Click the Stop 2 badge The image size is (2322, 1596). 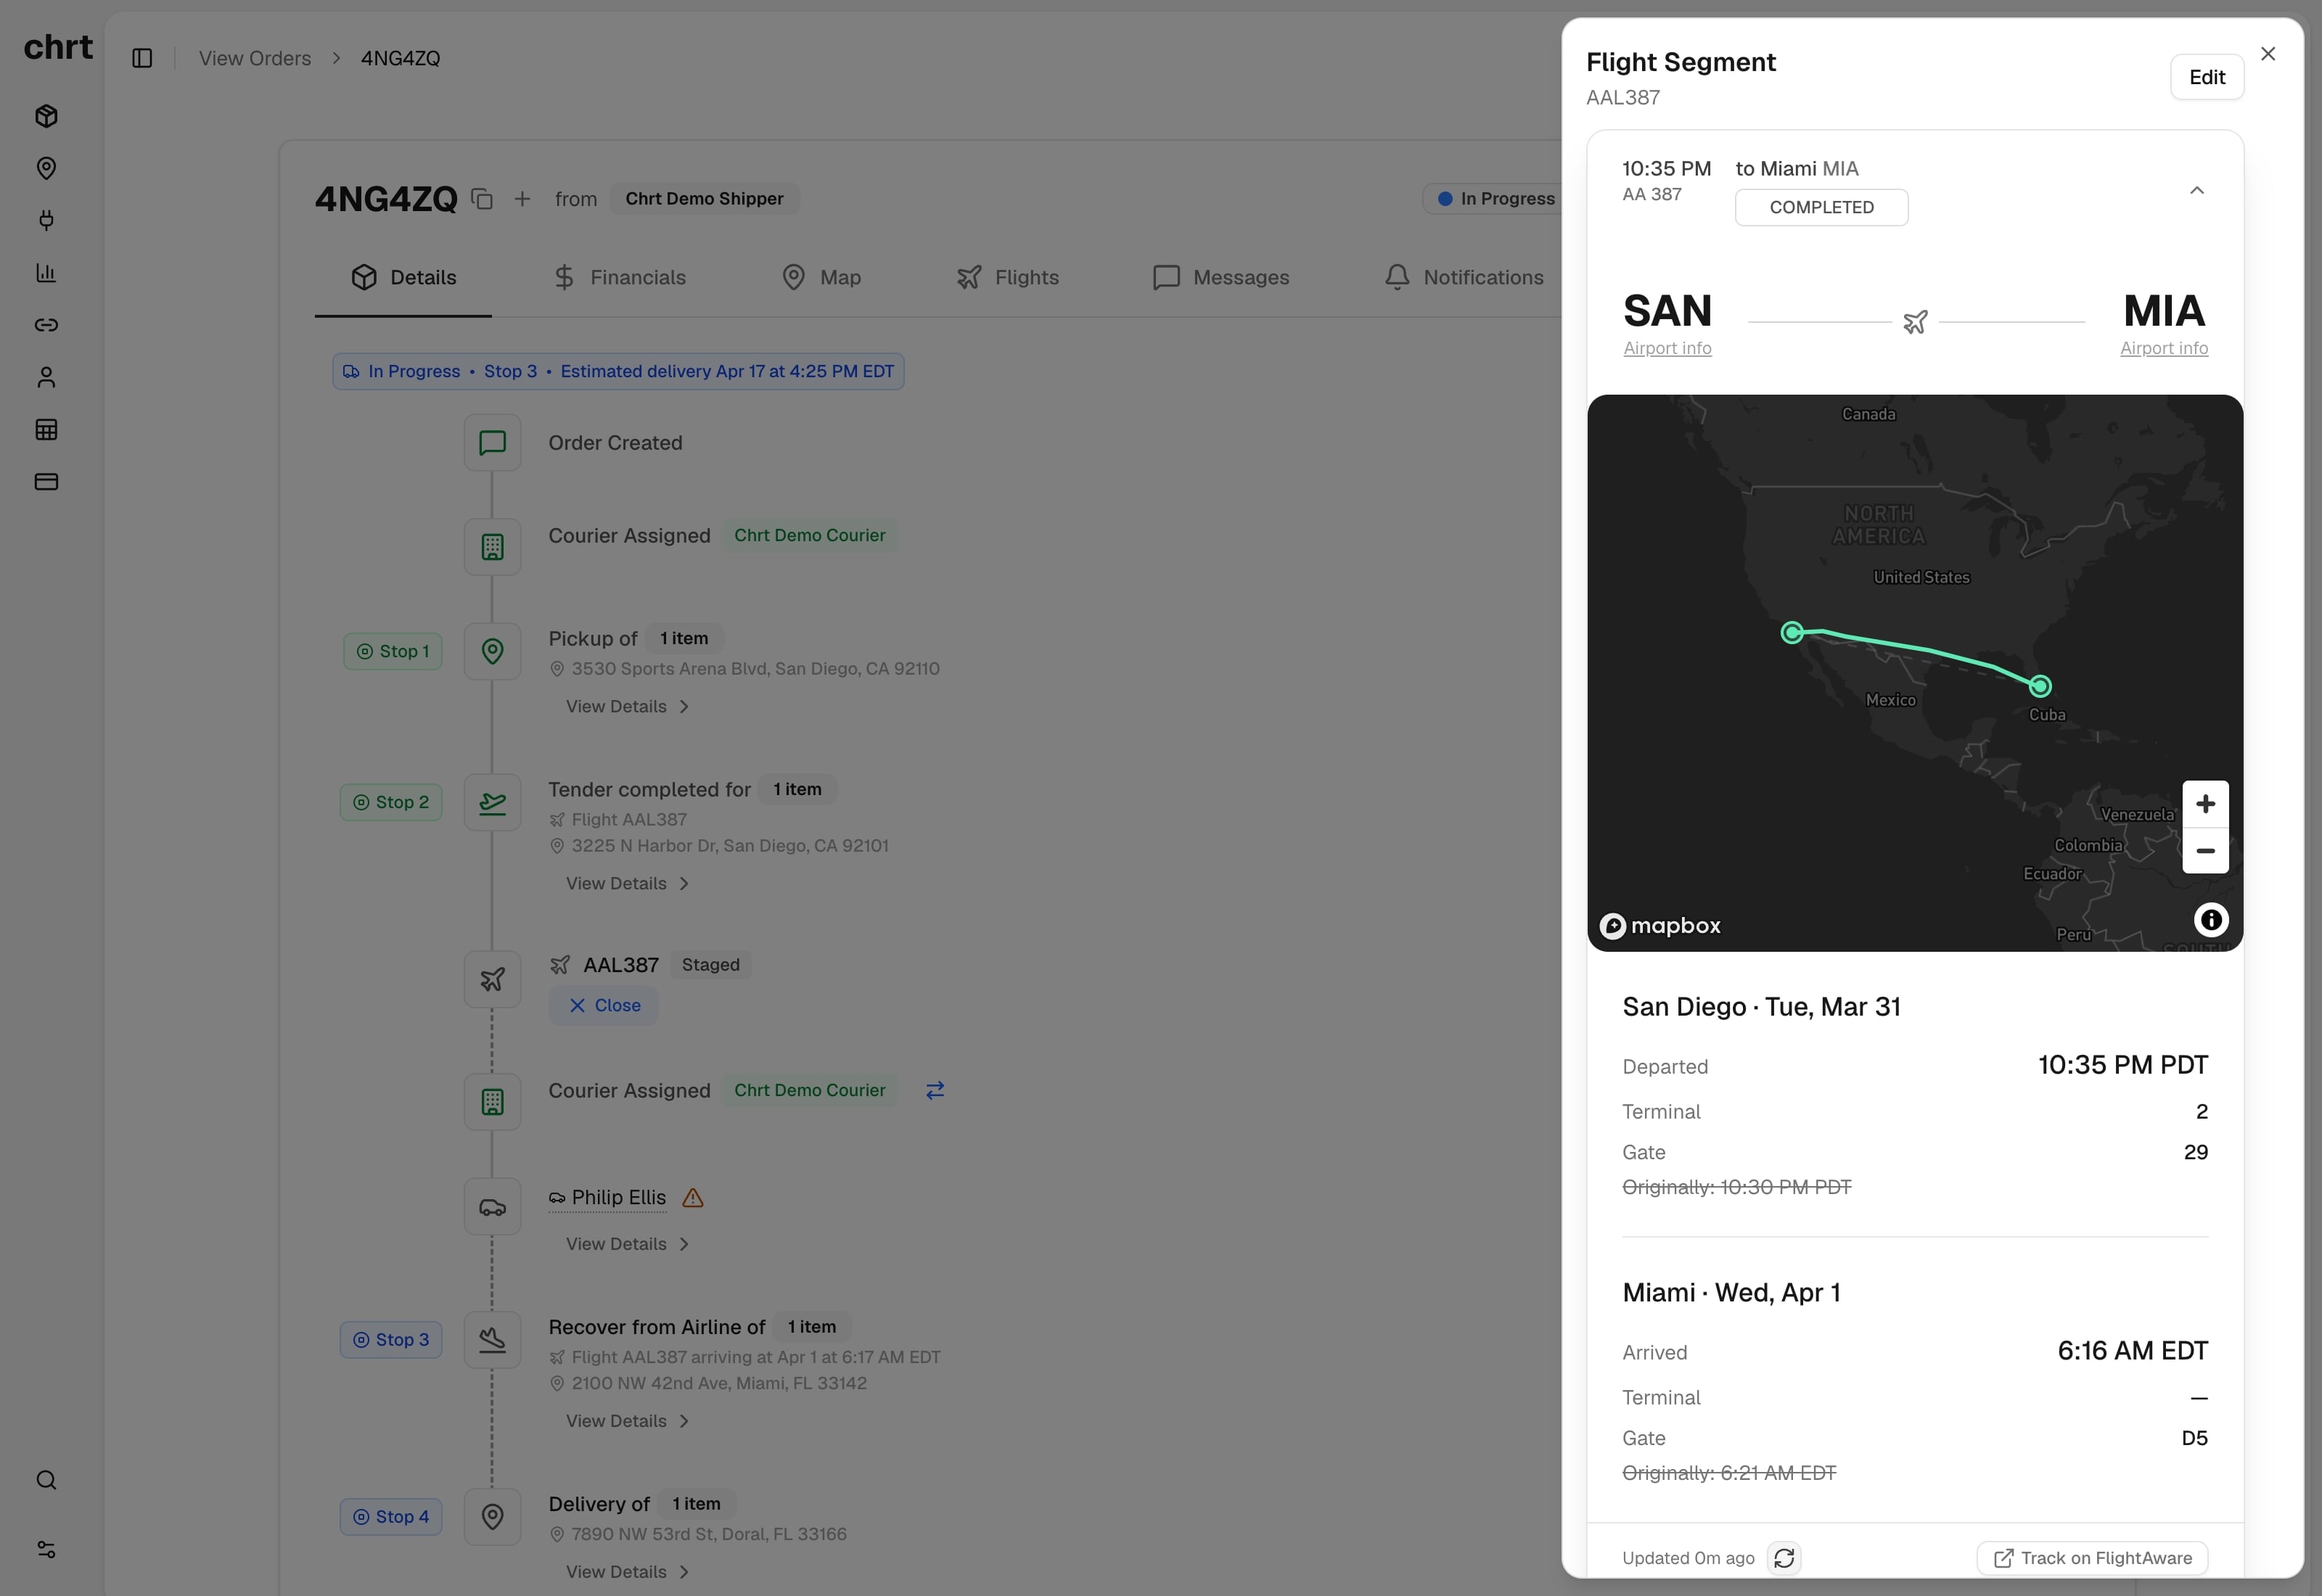click(390, 802)
